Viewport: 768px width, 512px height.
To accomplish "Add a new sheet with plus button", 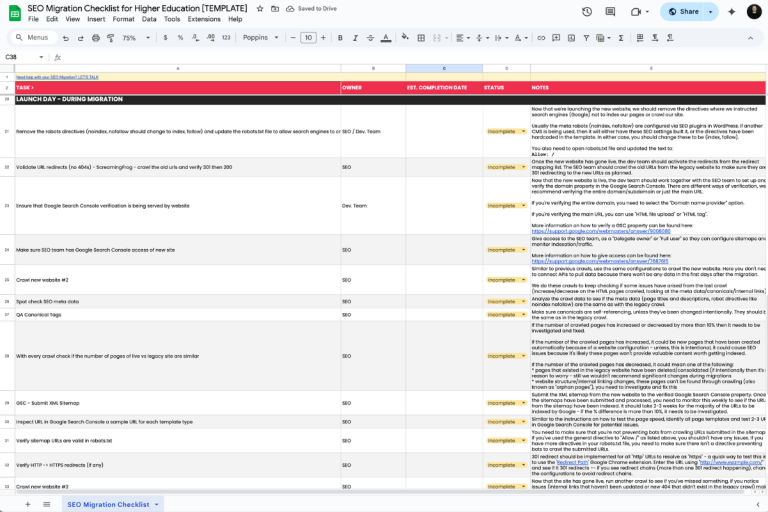I will (28, 504).
